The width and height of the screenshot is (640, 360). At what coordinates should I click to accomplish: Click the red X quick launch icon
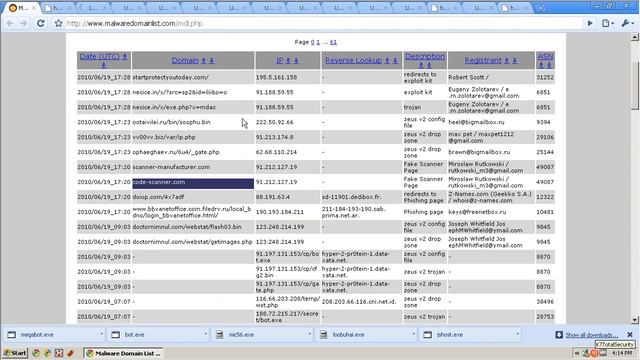coord(59,353)
